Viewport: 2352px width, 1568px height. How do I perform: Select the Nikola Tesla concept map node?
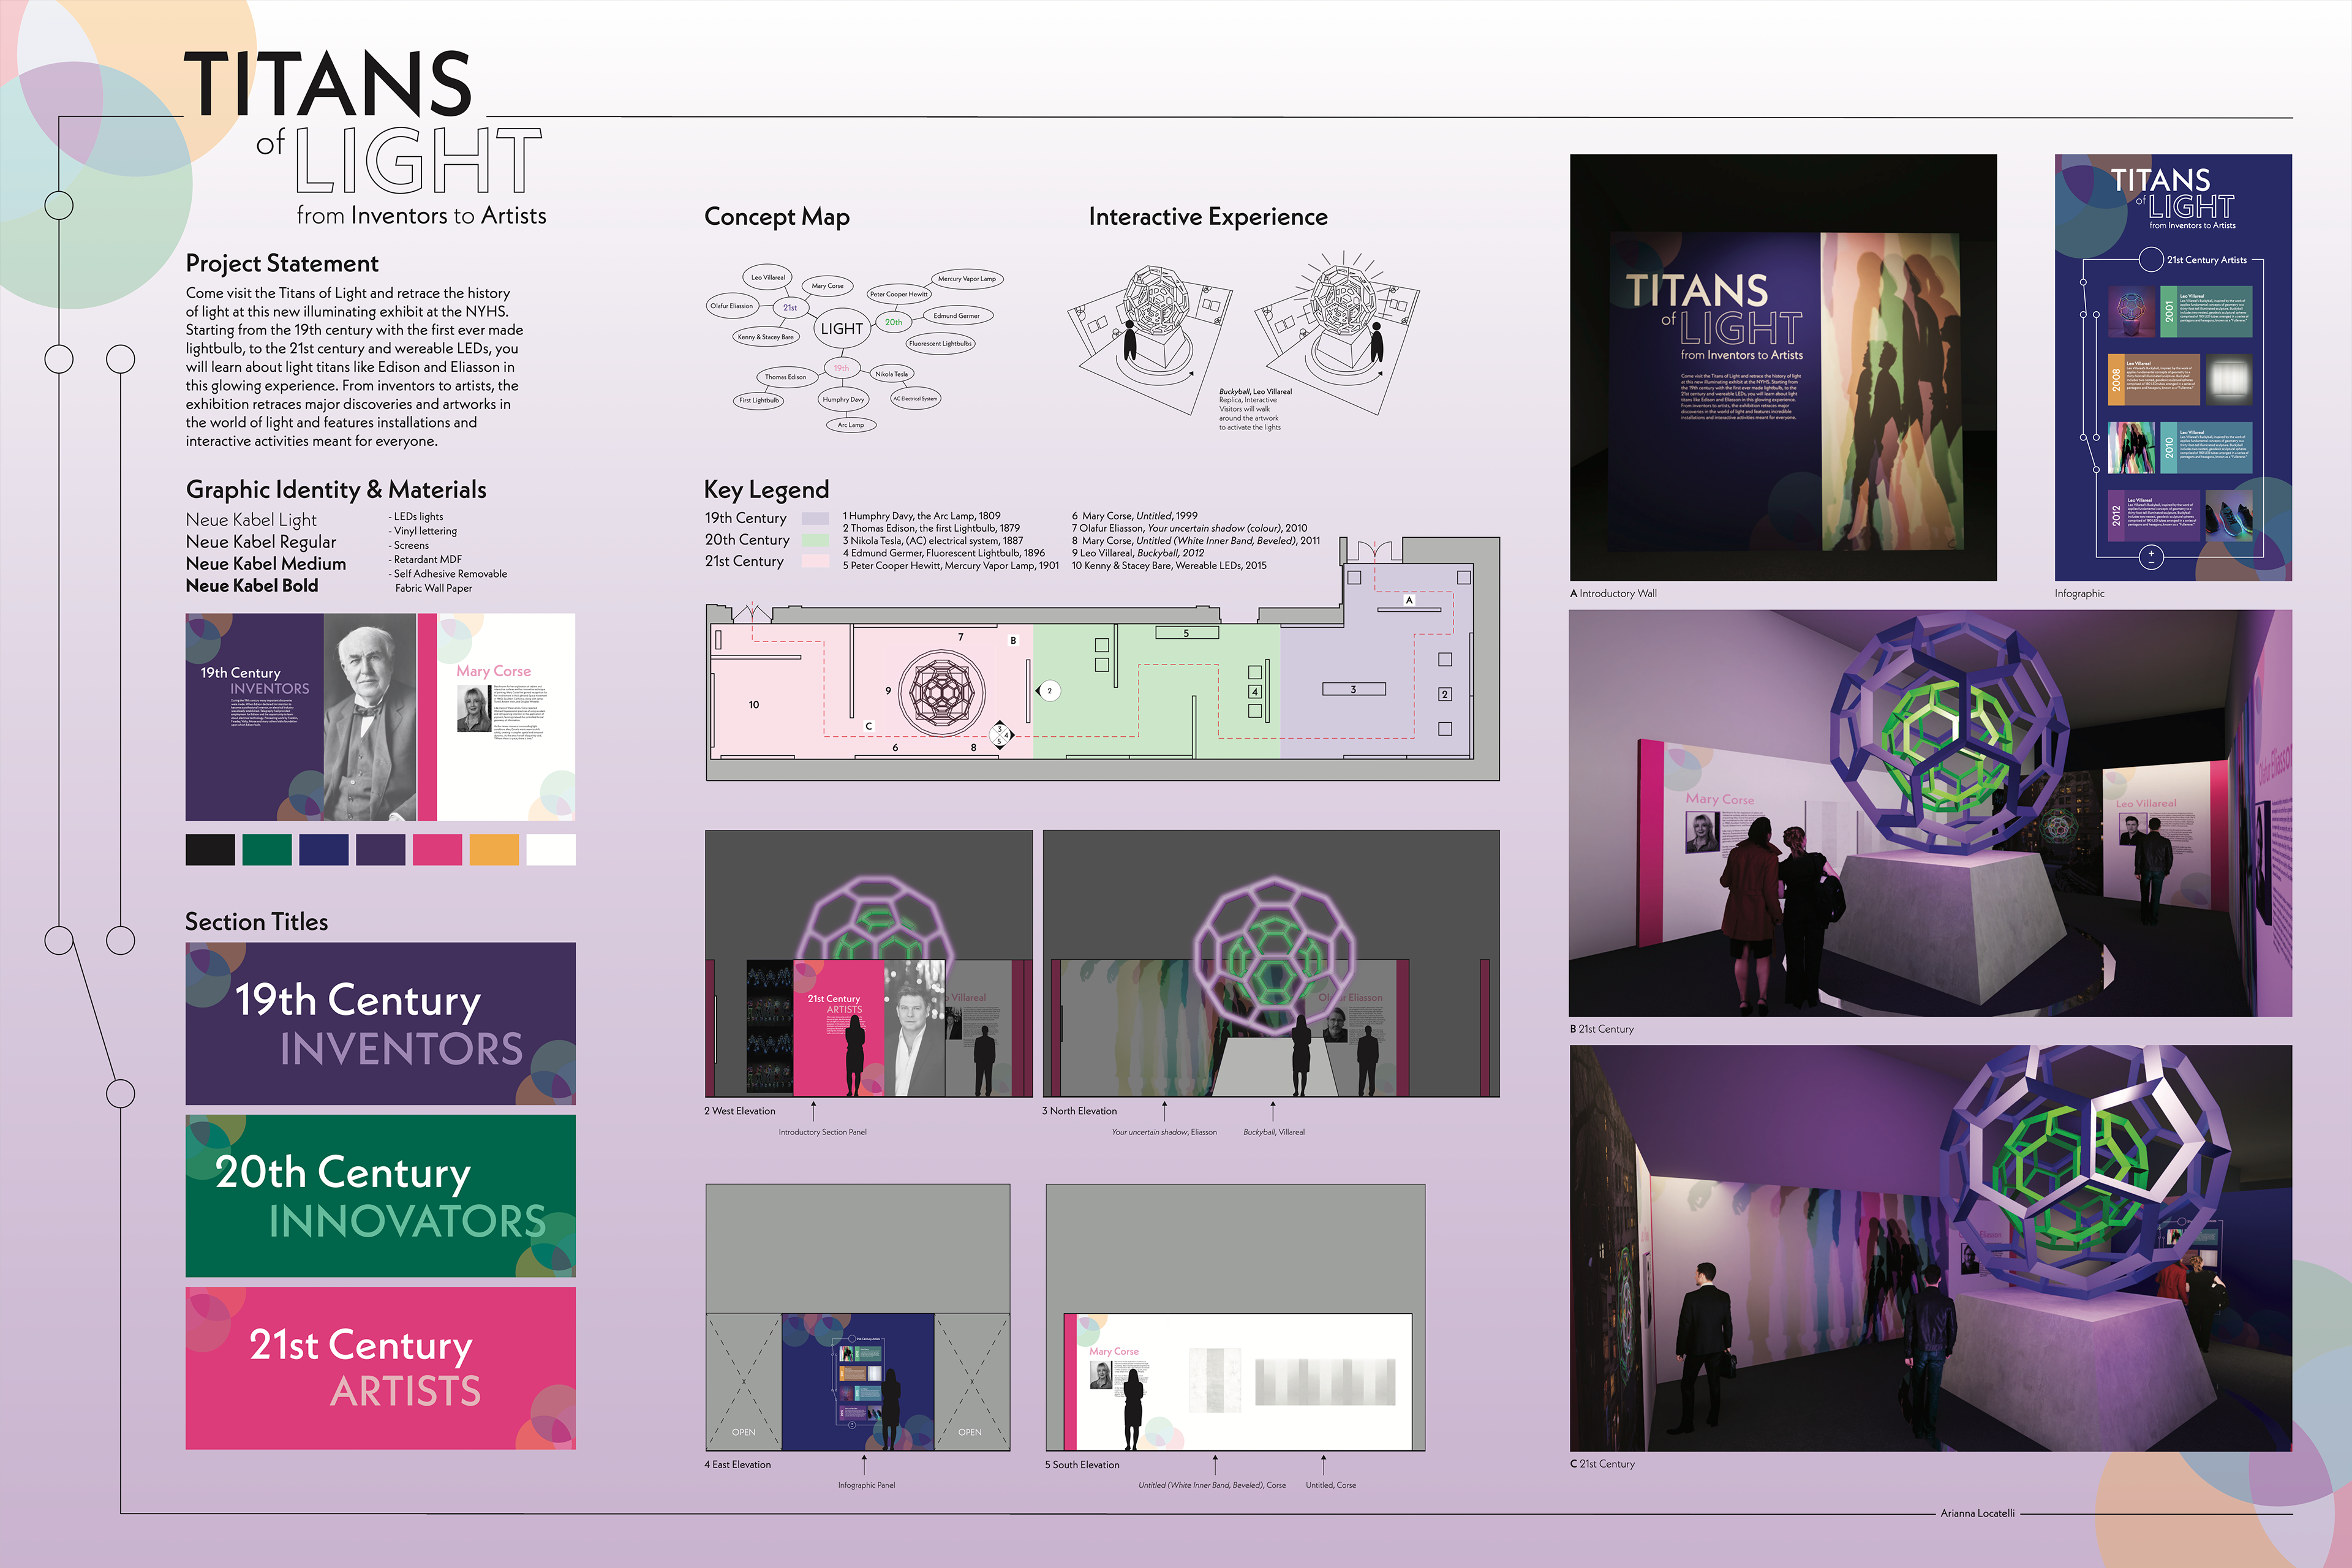(891, 374)
